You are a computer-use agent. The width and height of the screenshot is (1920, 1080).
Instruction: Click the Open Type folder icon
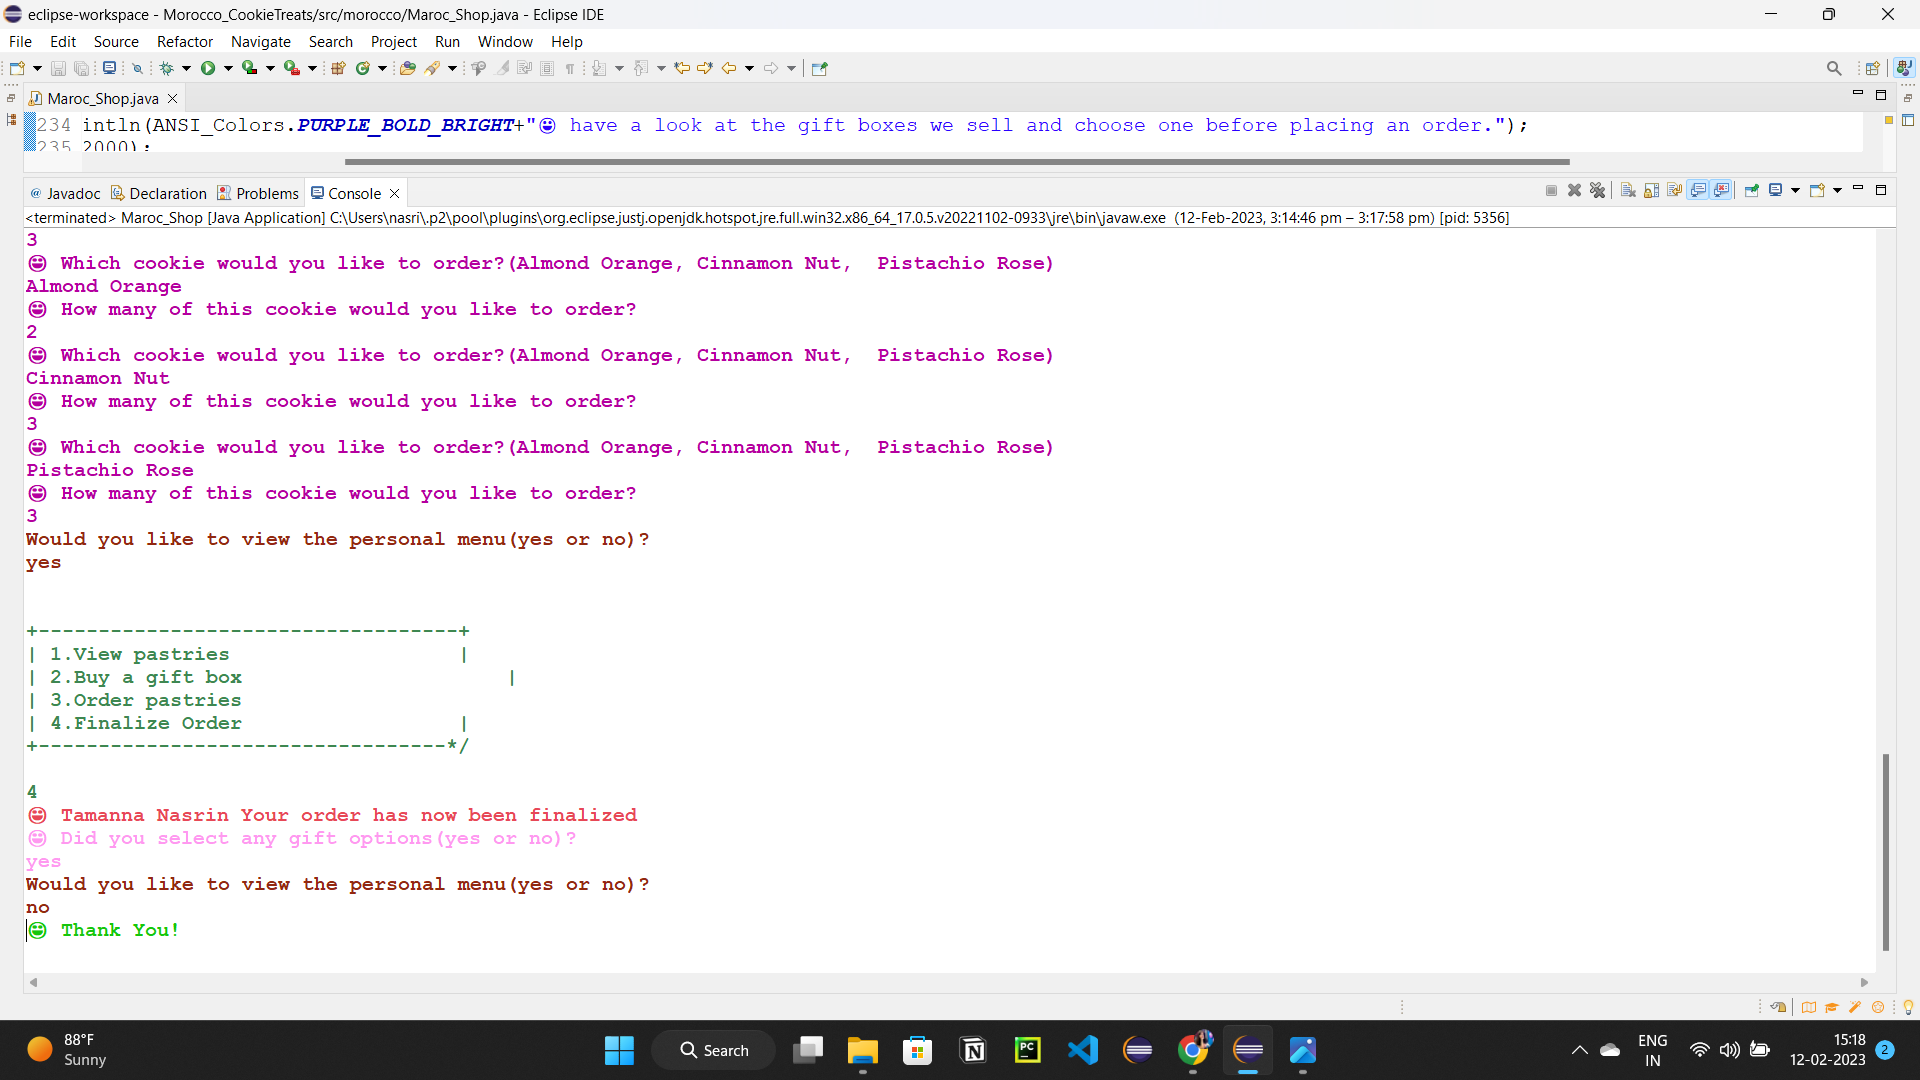click(x=407, y=68)
